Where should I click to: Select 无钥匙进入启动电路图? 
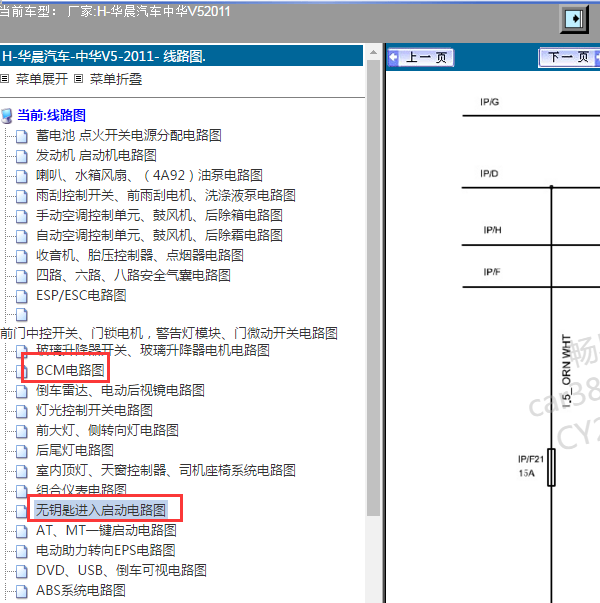coord(101,510)
